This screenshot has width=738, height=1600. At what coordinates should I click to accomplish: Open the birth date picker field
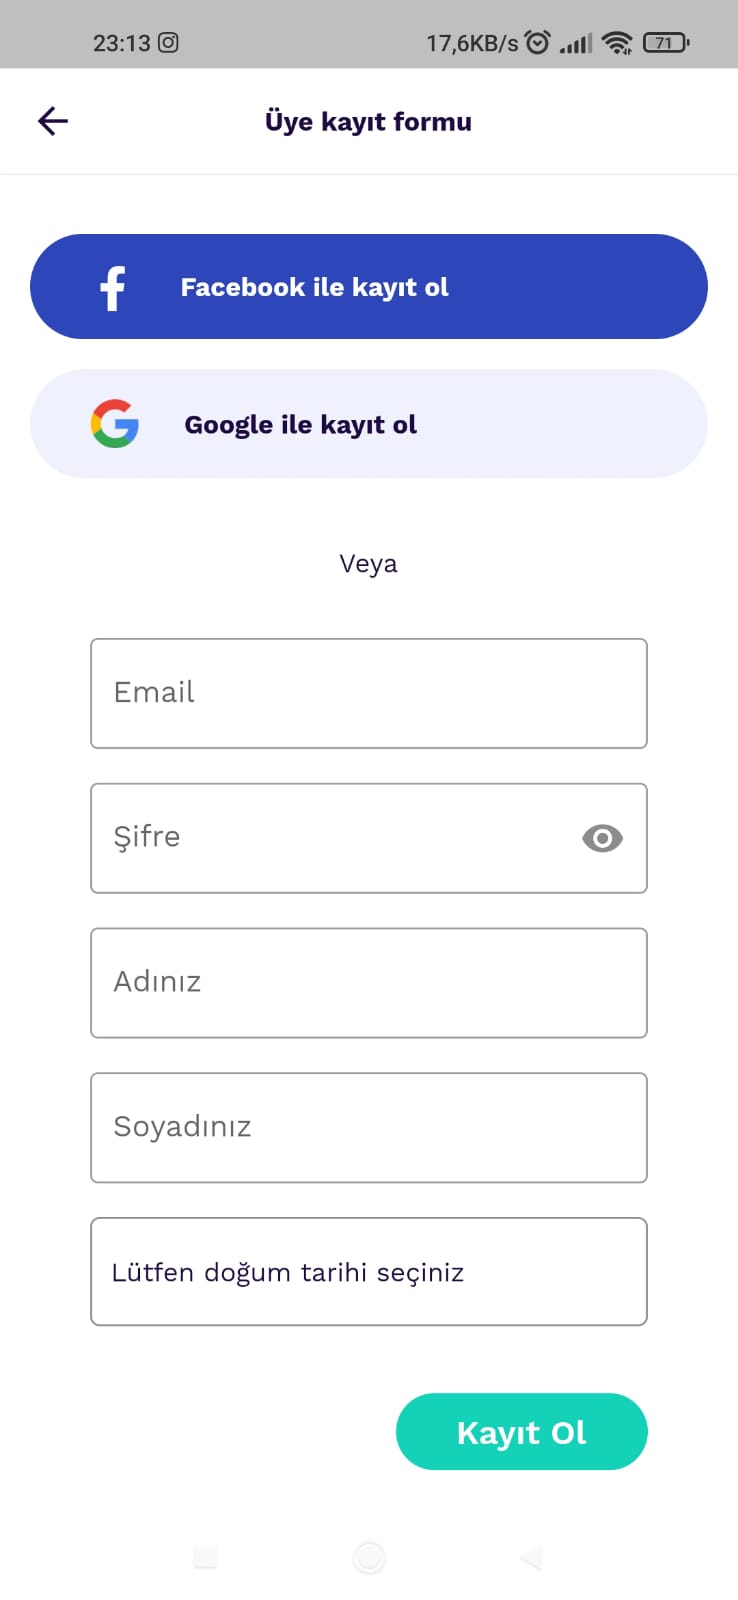(368, 1272)
